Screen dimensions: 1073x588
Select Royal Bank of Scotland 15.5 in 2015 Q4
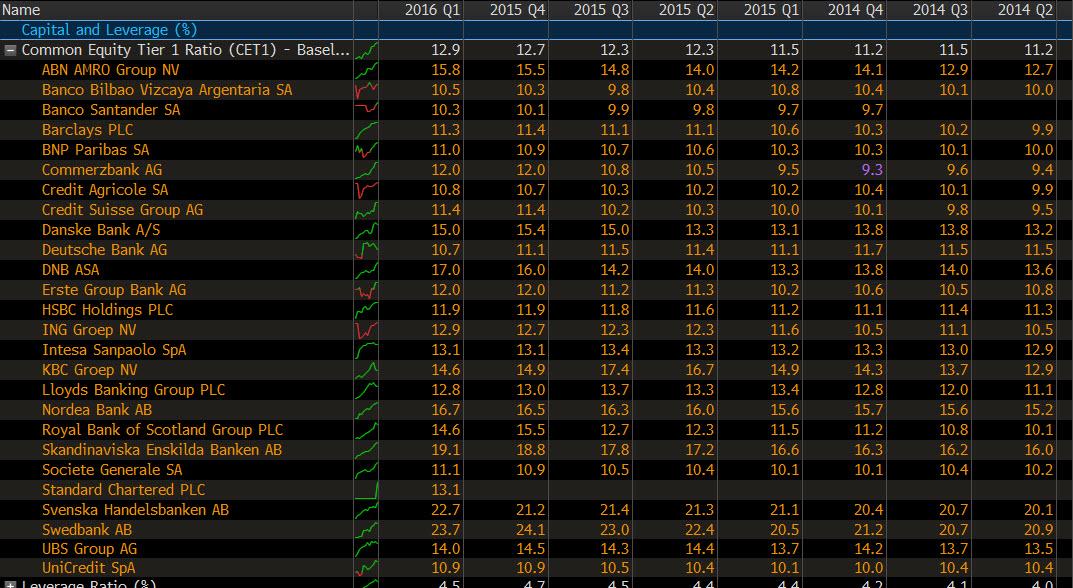coord(531,430)
